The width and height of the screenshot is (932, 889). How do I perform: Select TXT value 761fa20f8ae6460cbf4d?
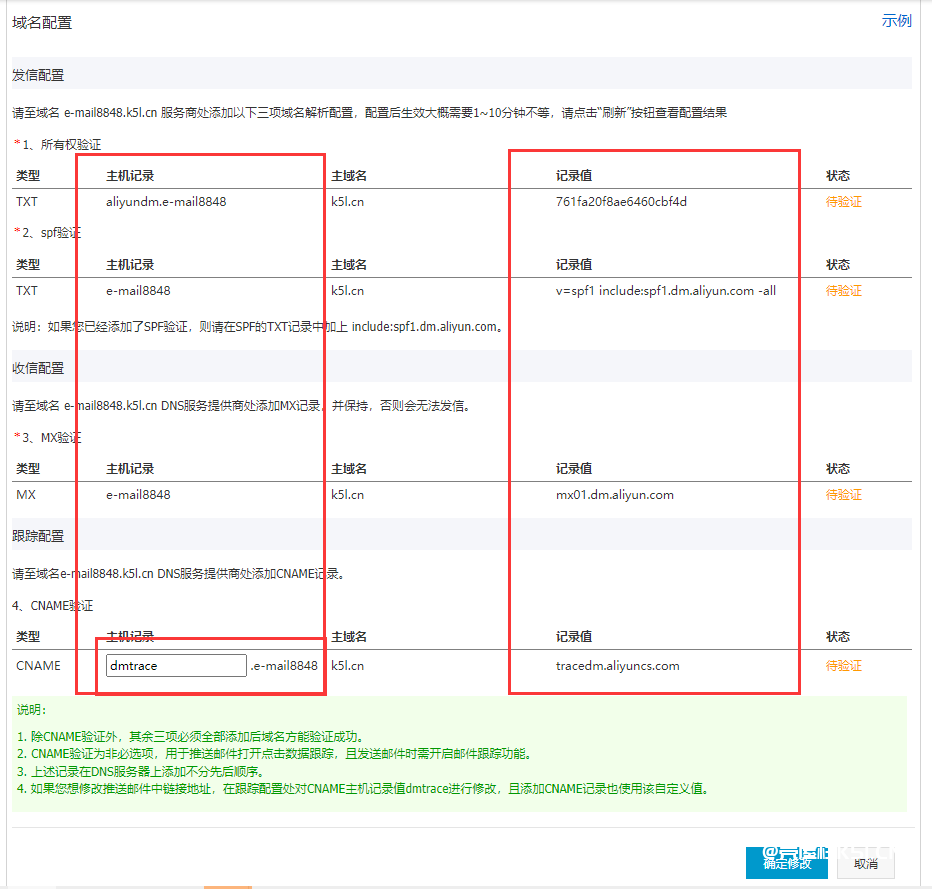(x=622, y=201)
